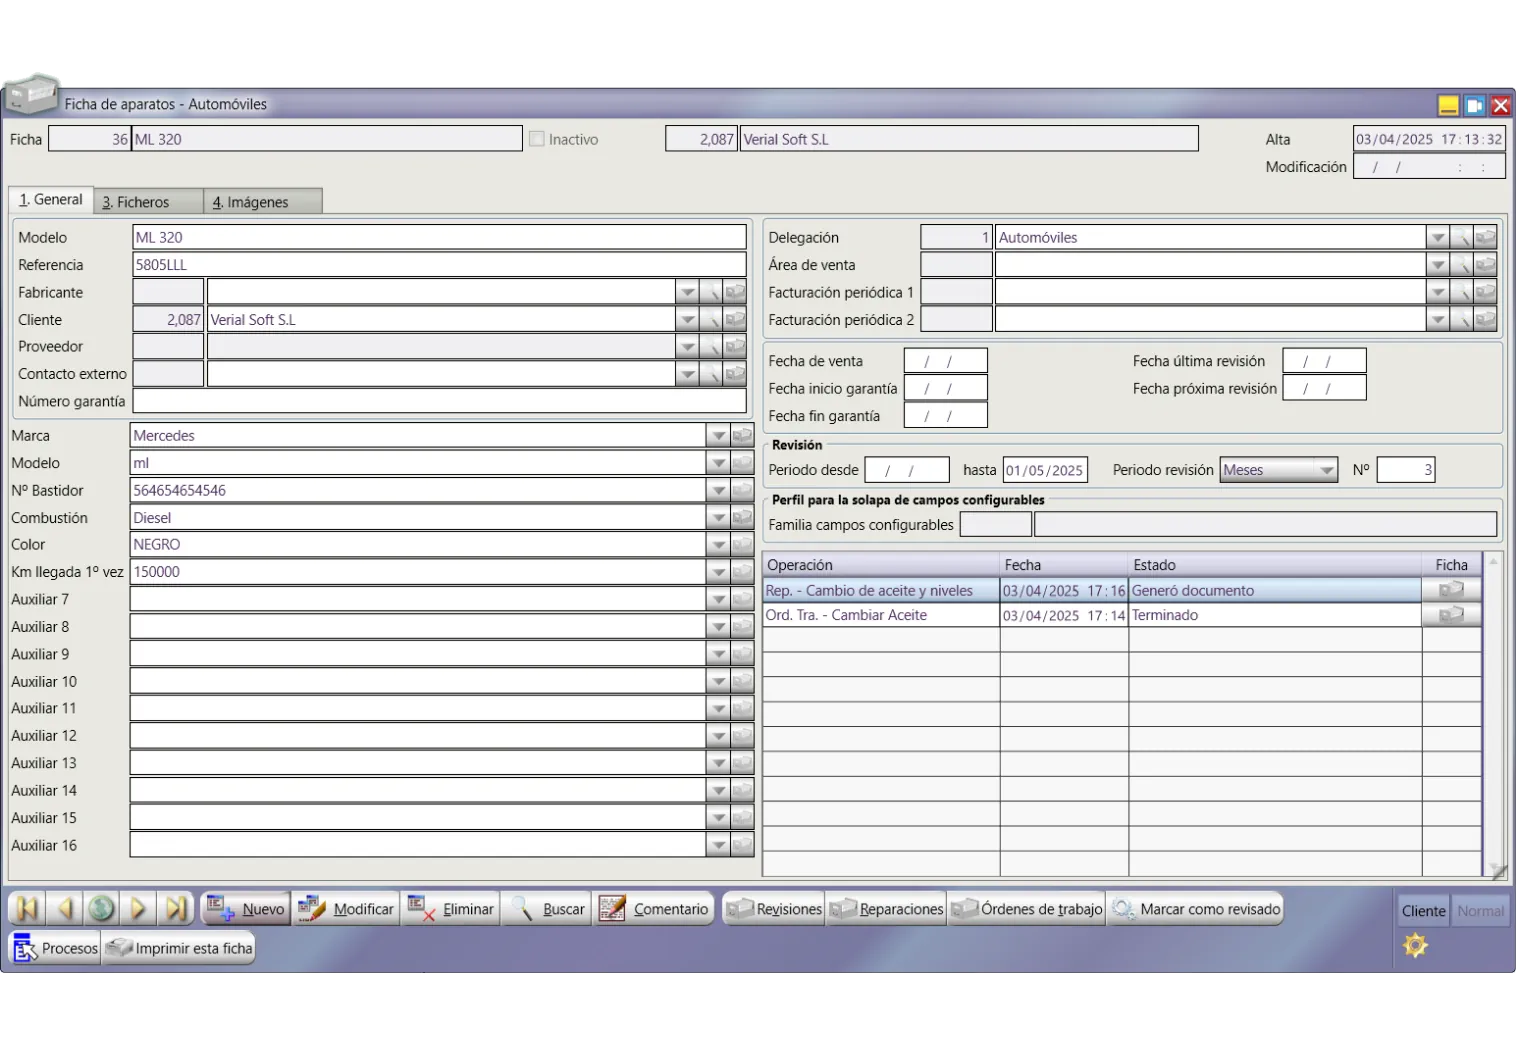Open the card icon beside Delegación field
Screen dimensions: 1516x1040
1485,238
